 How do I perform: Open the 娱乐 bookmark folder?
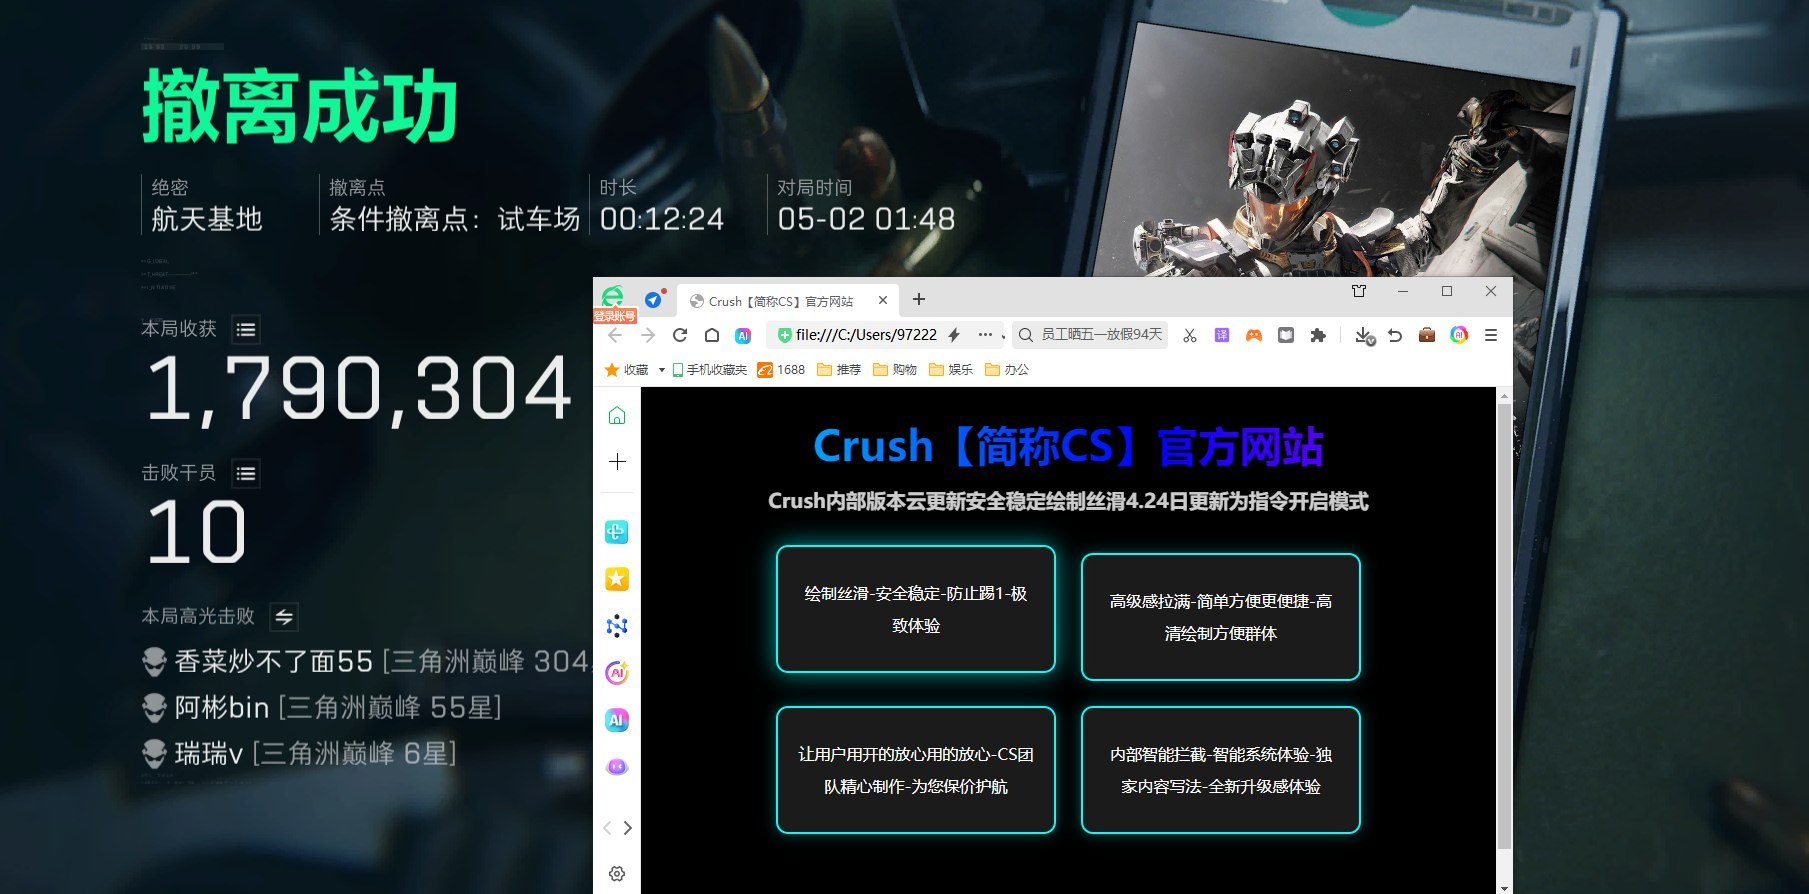[x=951, y=370]
